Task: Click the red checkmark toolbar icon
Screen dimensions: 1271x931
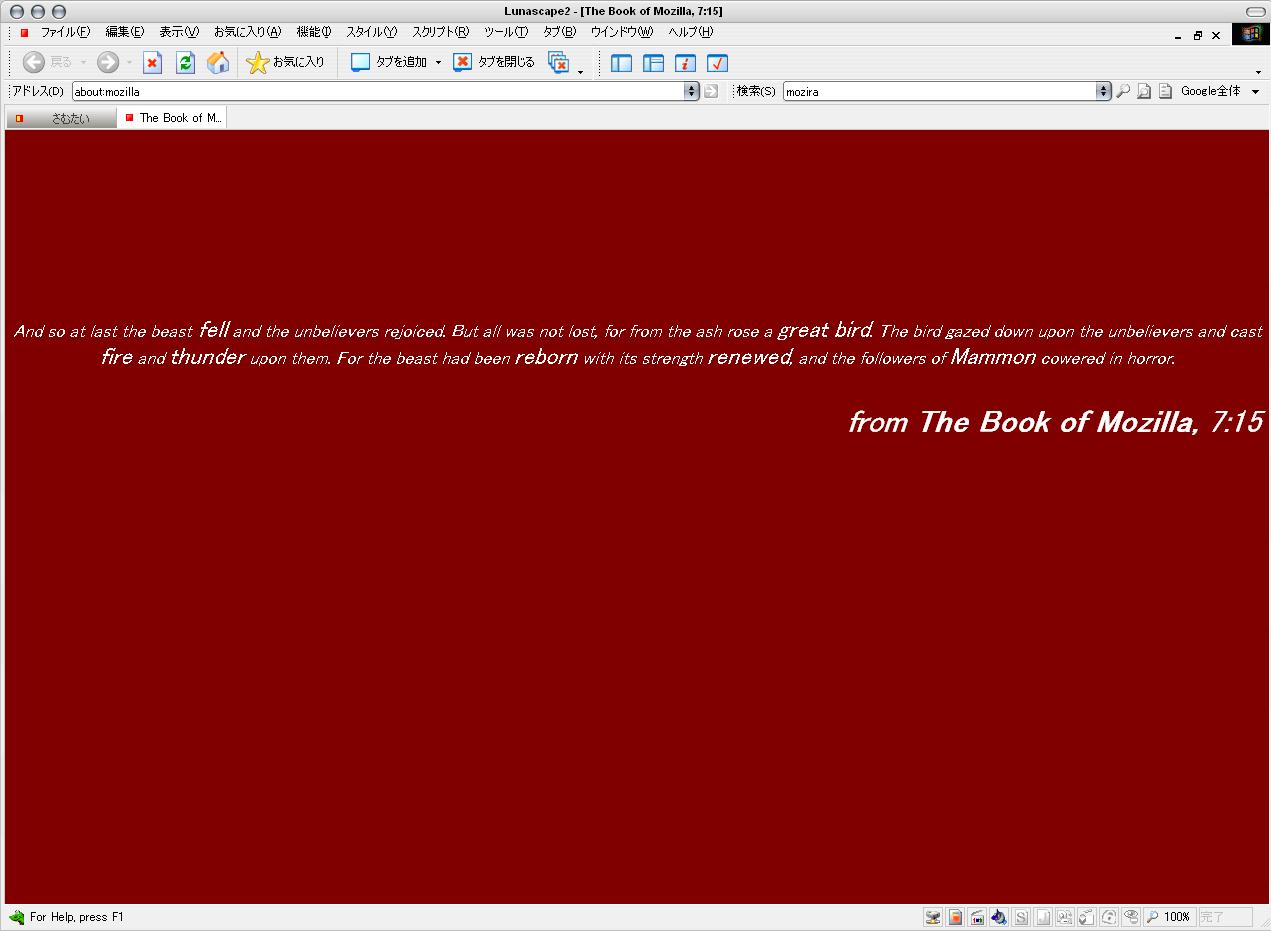Action: tap(717, 63)
